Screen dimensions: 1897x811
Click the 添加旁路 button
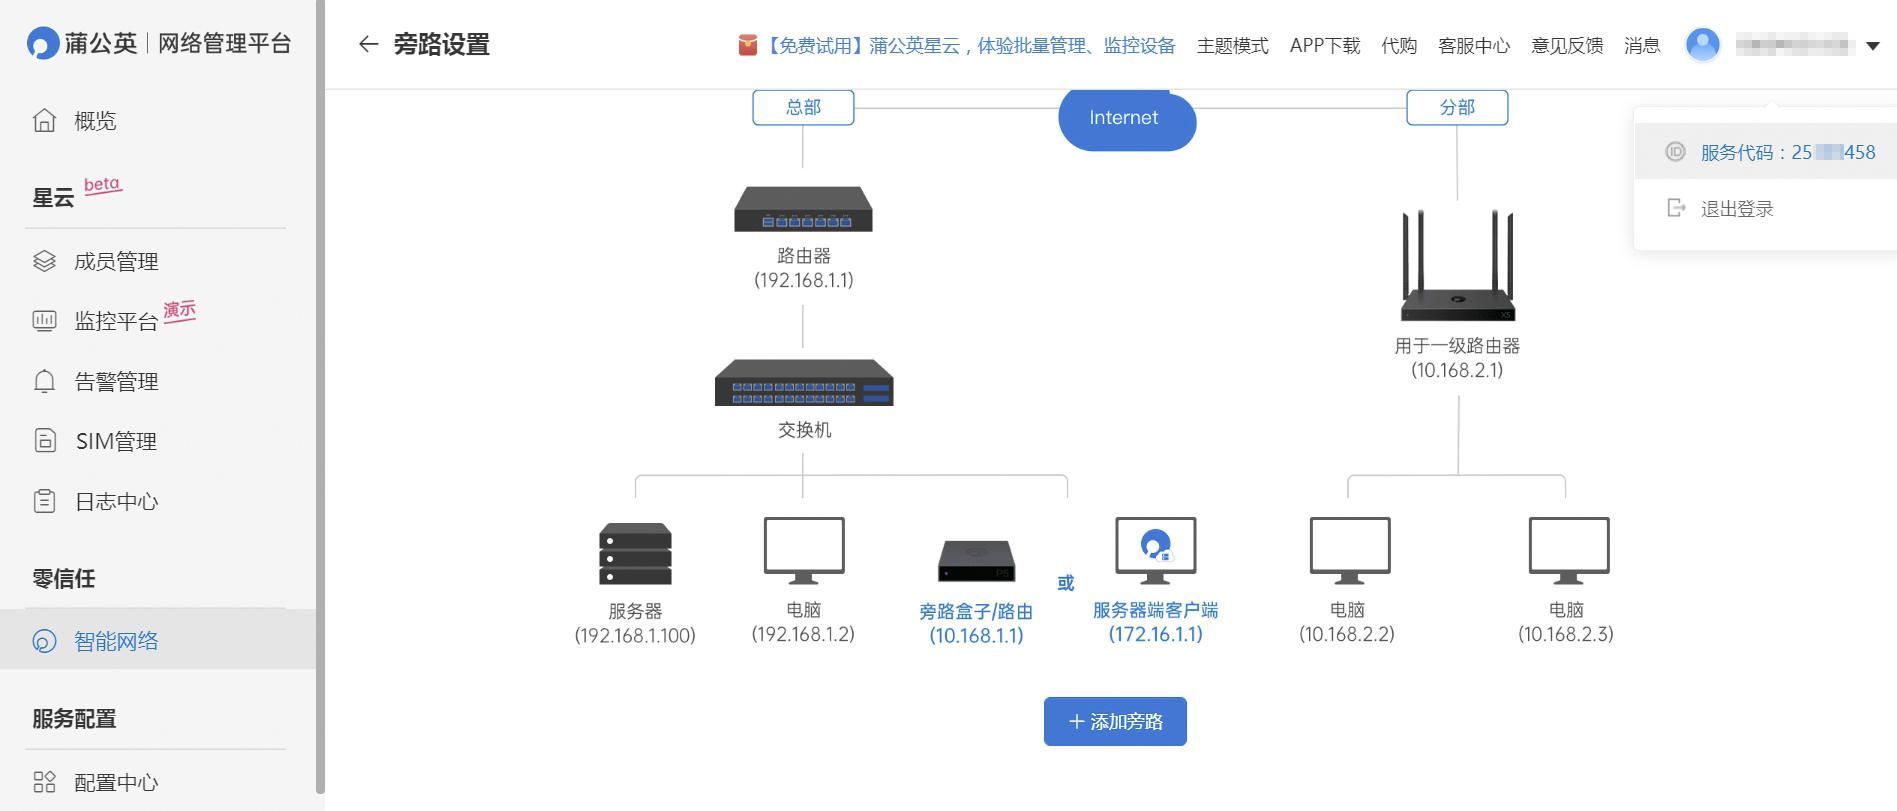pyautogui.click(x=1115, y=721)
